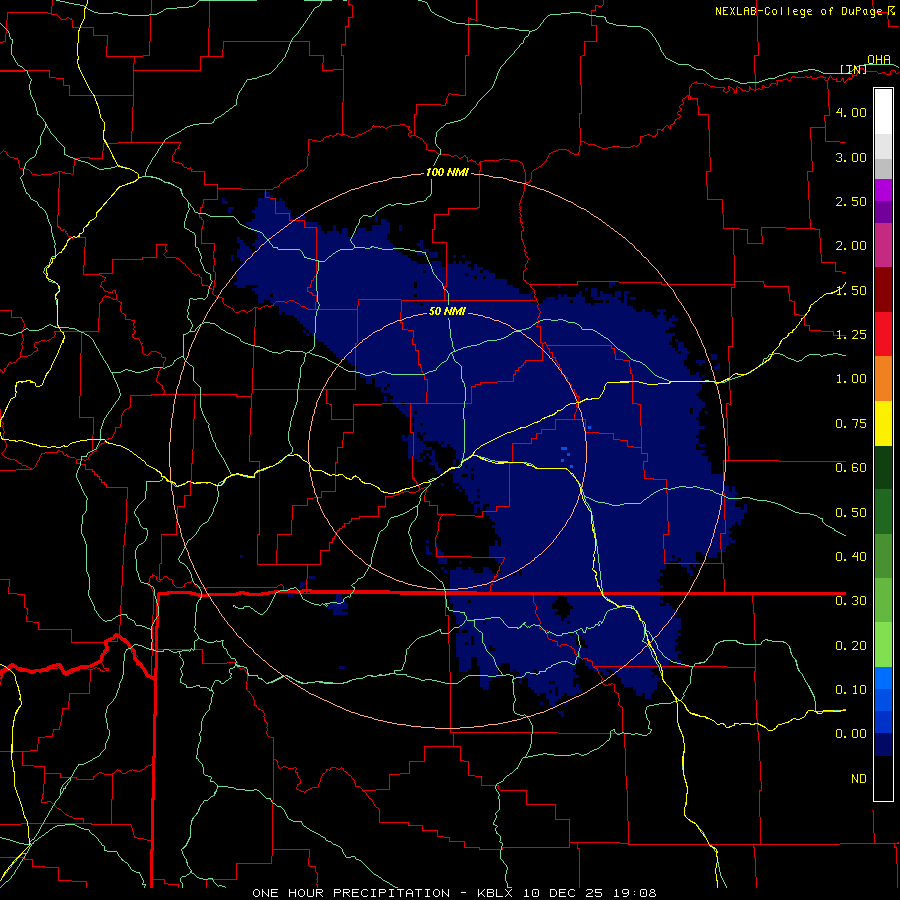Select the orange legend swatch
This screenshot has width=900, height=900.
click(x=883, y=378)
